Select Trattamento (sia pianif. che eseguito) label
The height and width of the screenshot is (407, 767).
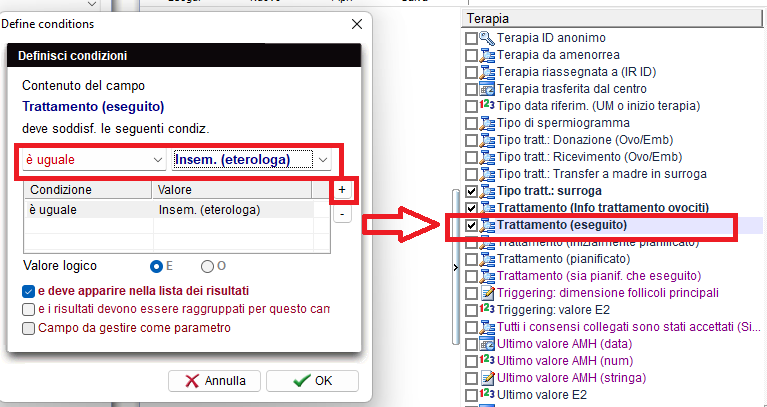pyautogui.click(x=599, y=276)
